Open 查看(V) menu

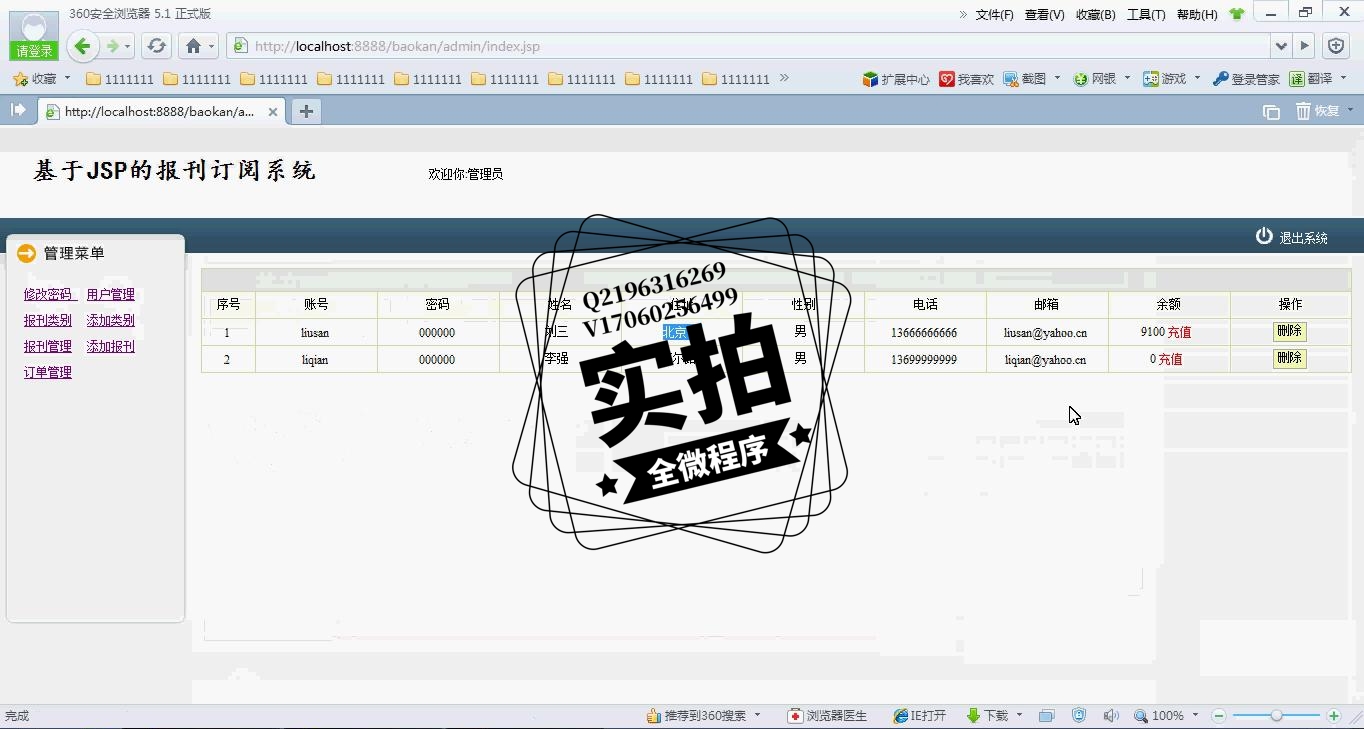1044,14
